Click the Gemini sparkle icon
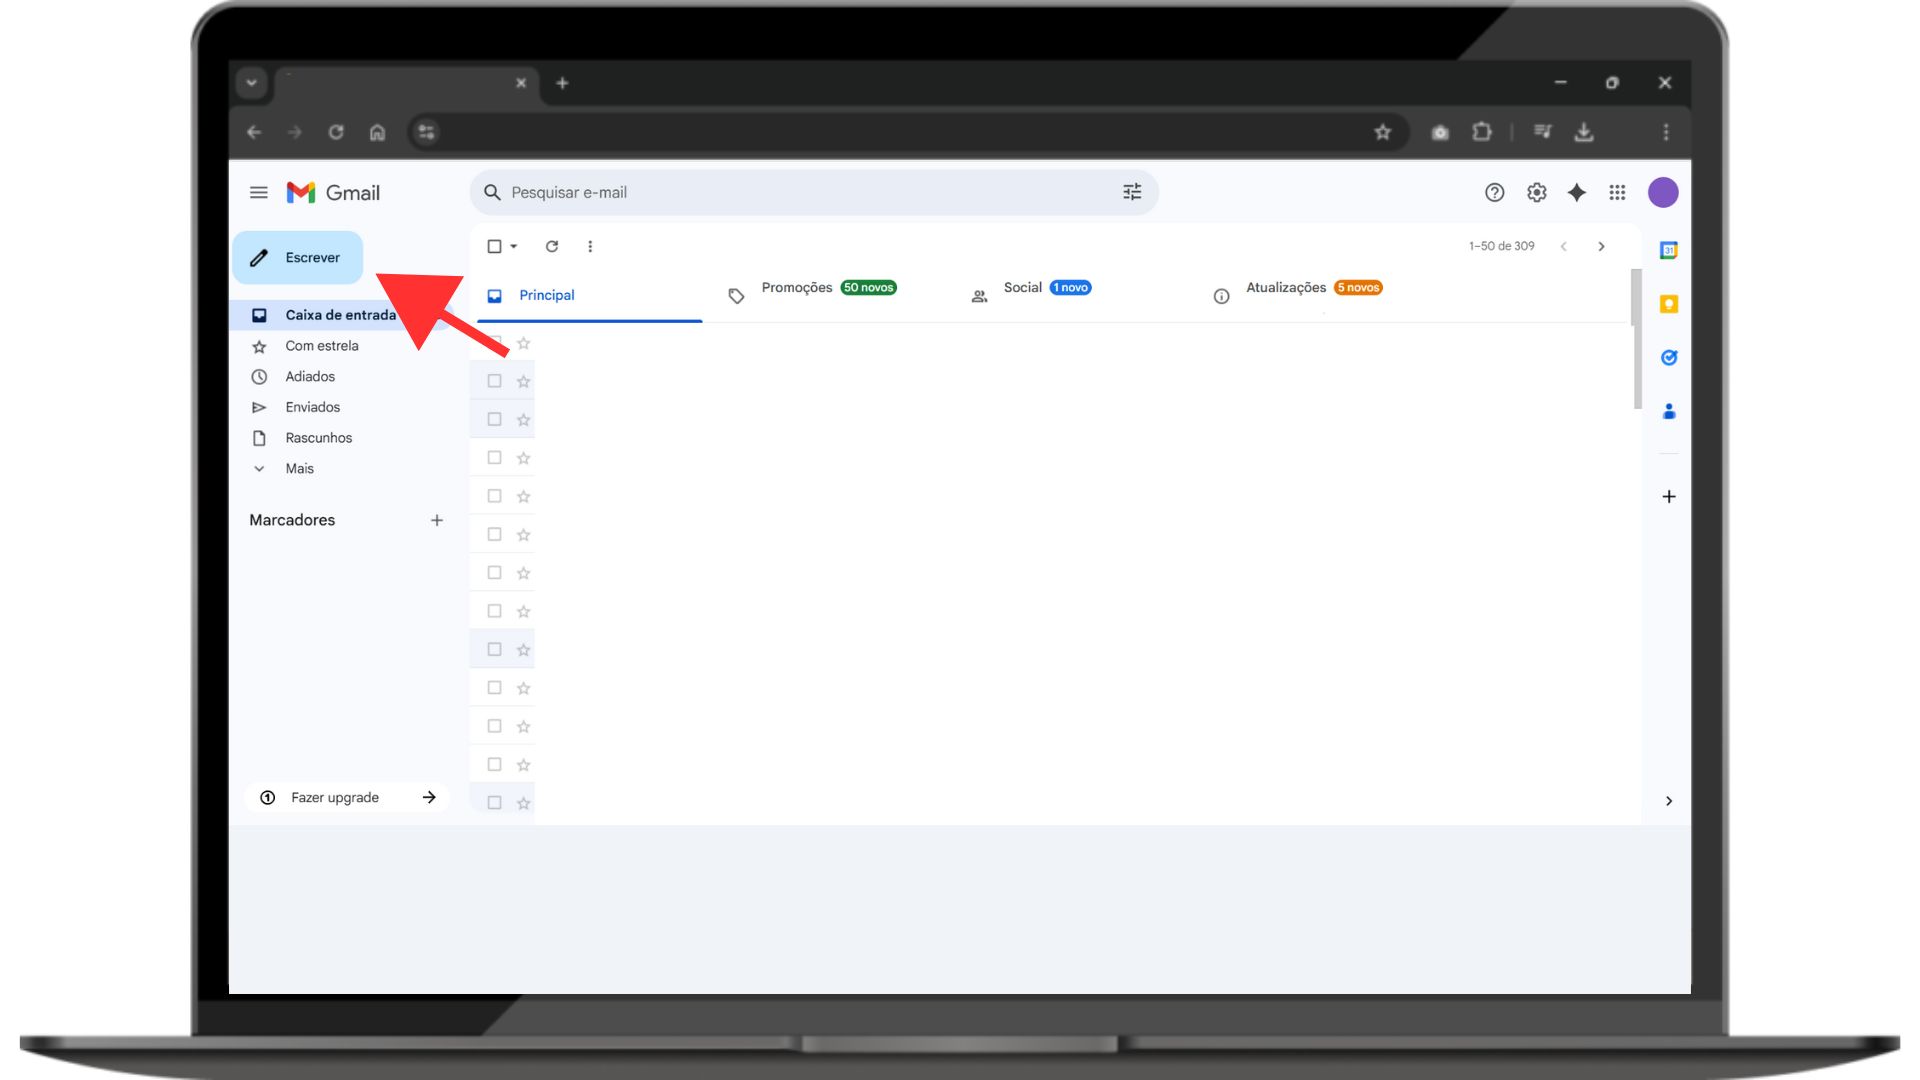 click(1576, 192)
